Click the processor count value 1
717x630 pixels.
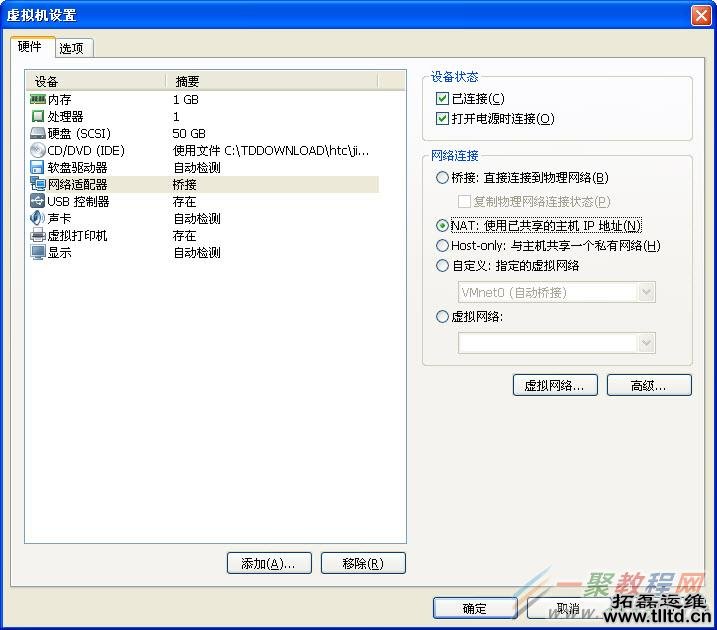click(x=176, y=116)
